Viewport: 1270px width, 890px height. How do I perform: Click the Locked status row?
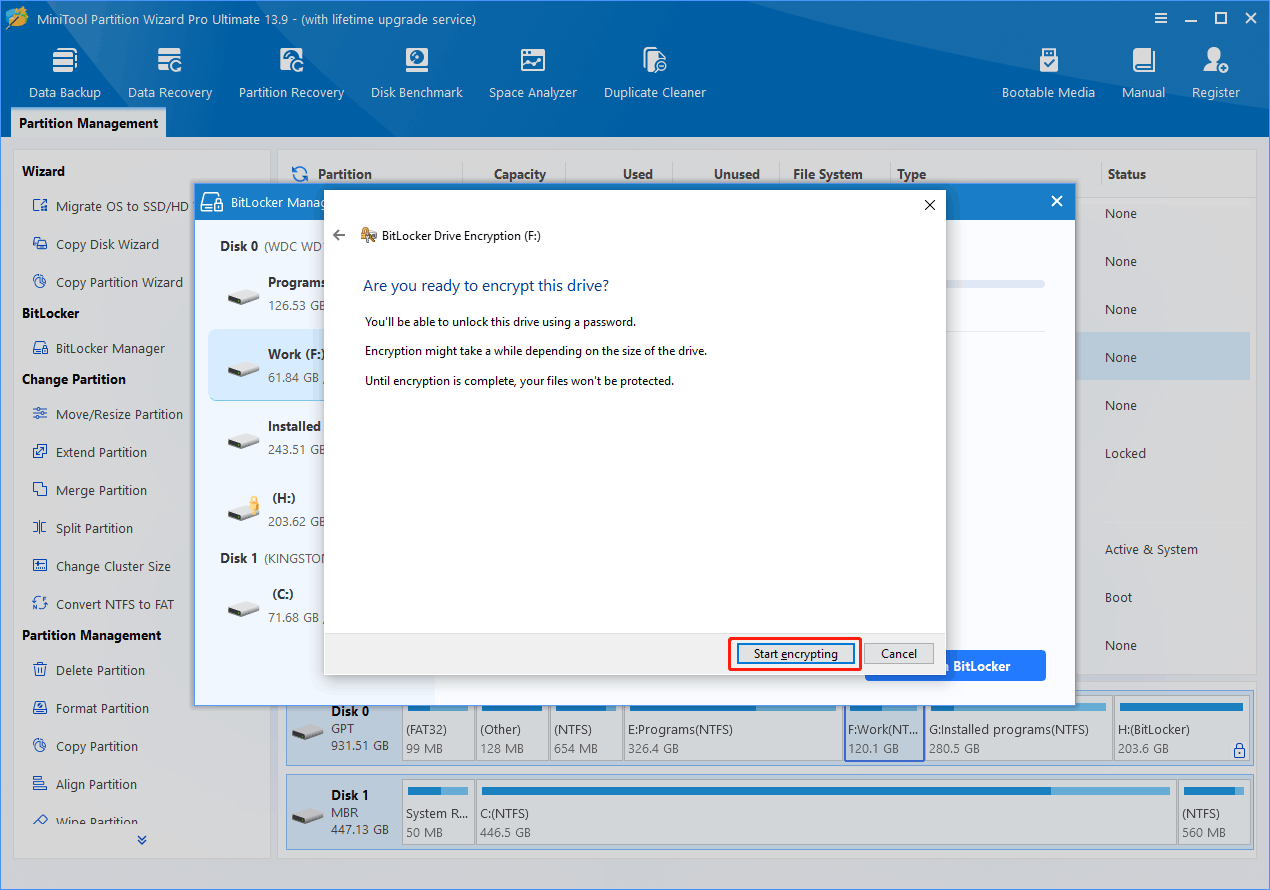click(x=1125, y=454)
